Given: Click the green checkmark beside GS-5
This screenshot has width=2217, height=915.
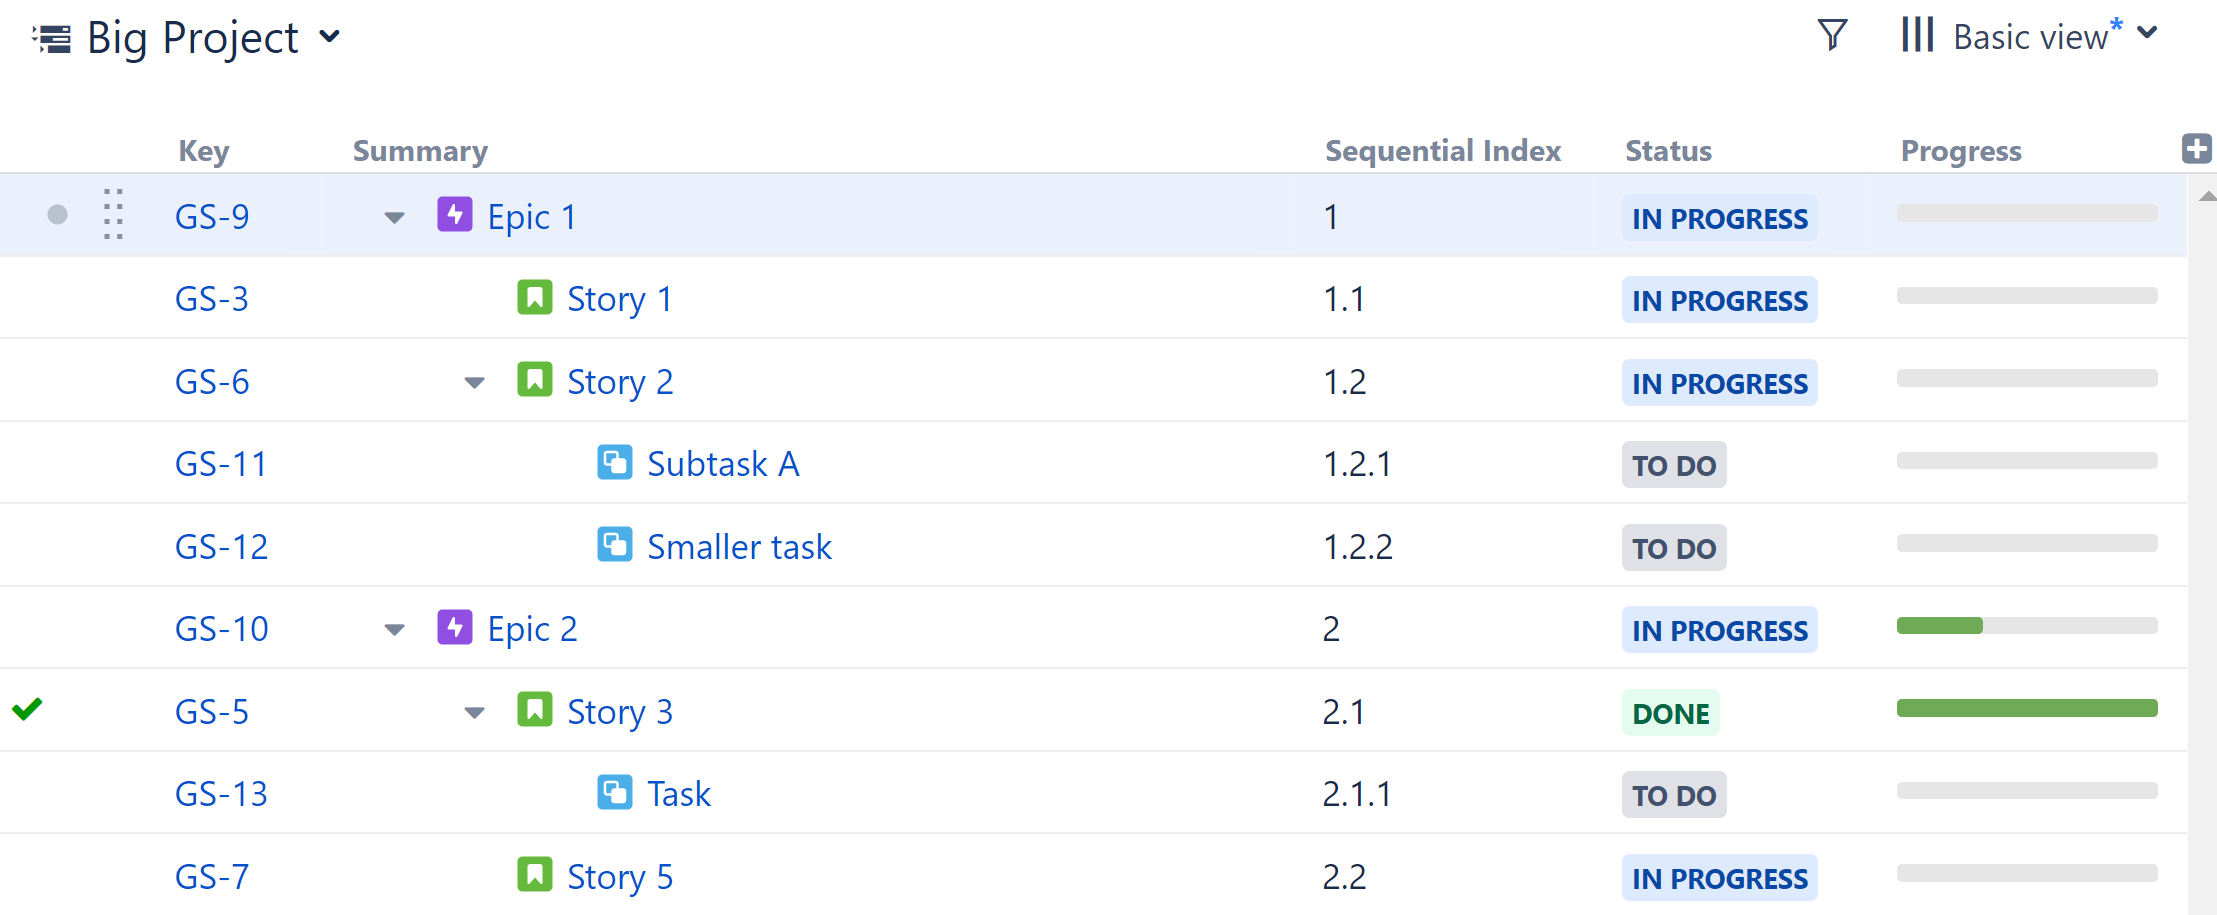Looking at the screenshot, I should click(x=27, y=710).
